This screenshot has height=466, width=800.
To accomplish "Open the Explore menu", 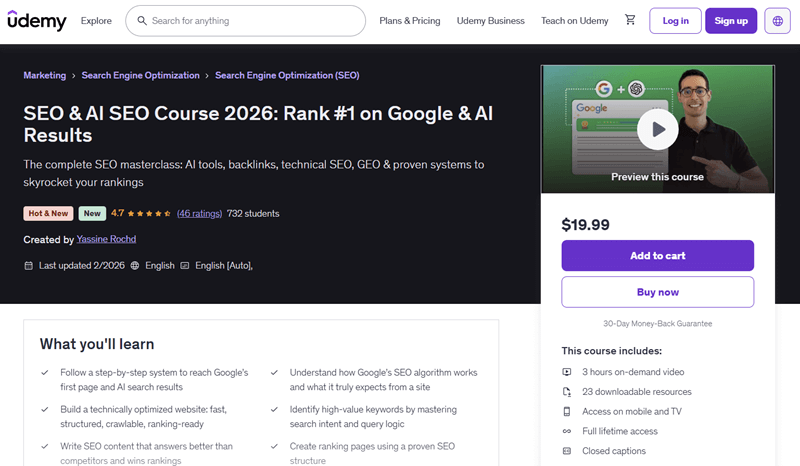I will pyautogui.click(x=96, y=21).
